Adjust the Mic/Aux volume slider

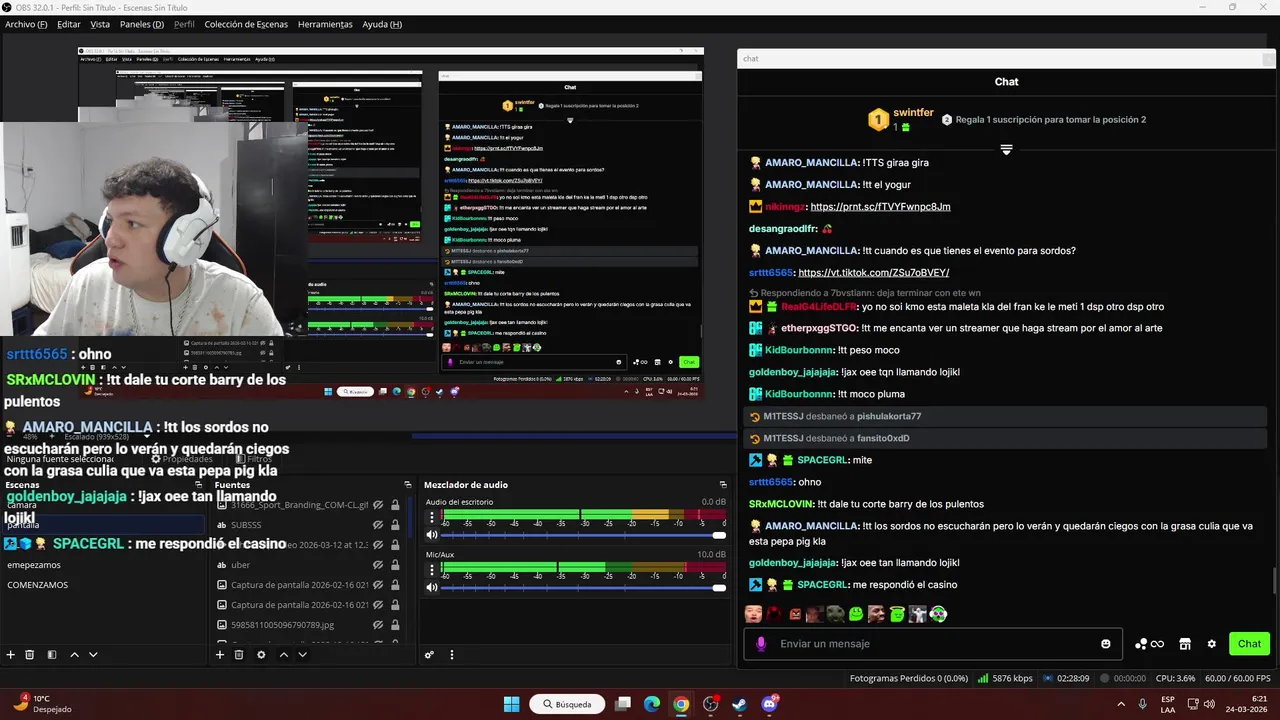(582, 587)
